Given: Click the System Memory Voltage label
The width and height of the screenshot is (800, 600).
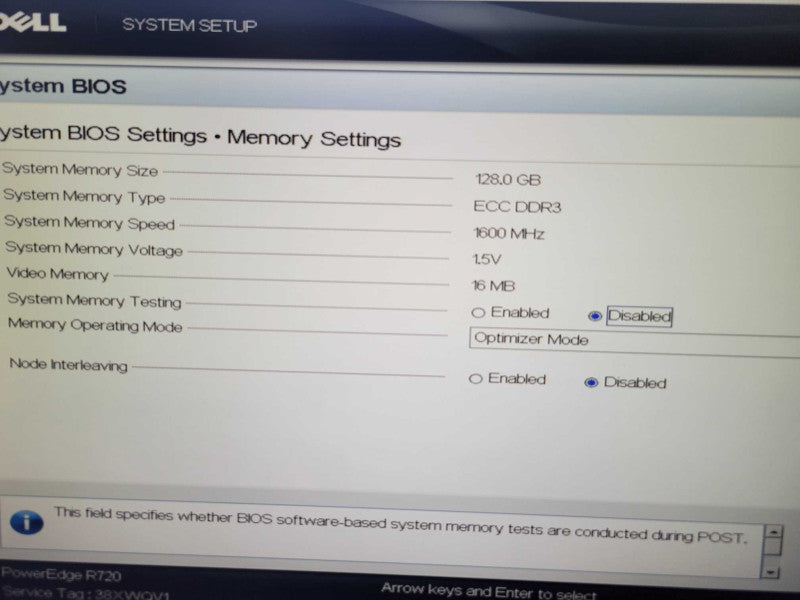Looking at the screenshot, I should pos(94,248).
